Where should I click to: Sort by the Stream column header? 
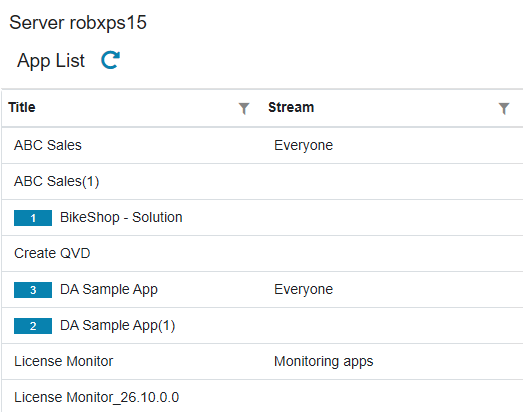click(291, 107)
